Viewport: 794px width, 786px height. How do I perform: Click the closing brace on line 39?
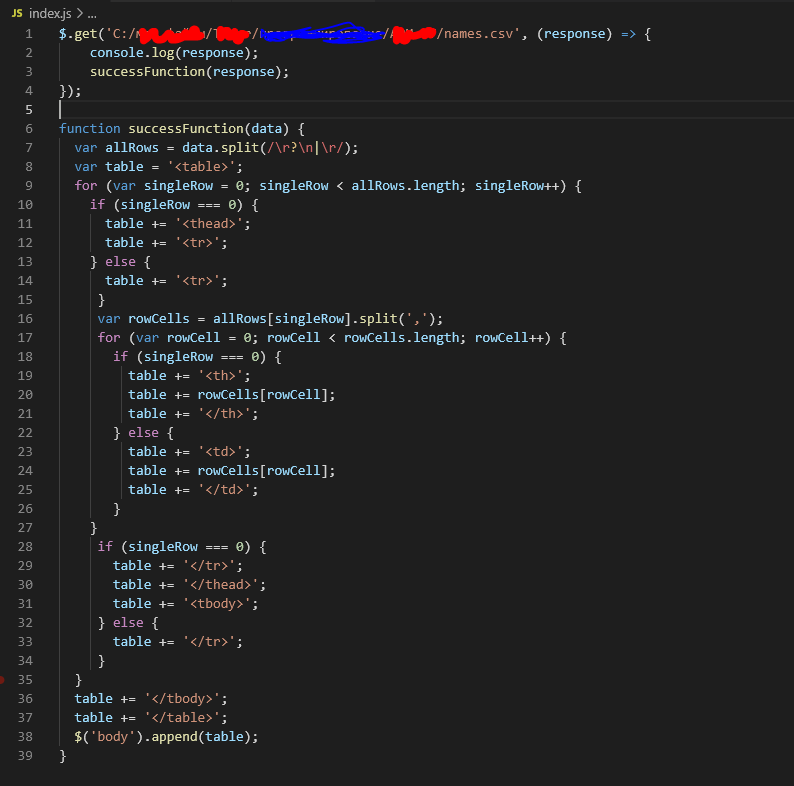[63, 756]
